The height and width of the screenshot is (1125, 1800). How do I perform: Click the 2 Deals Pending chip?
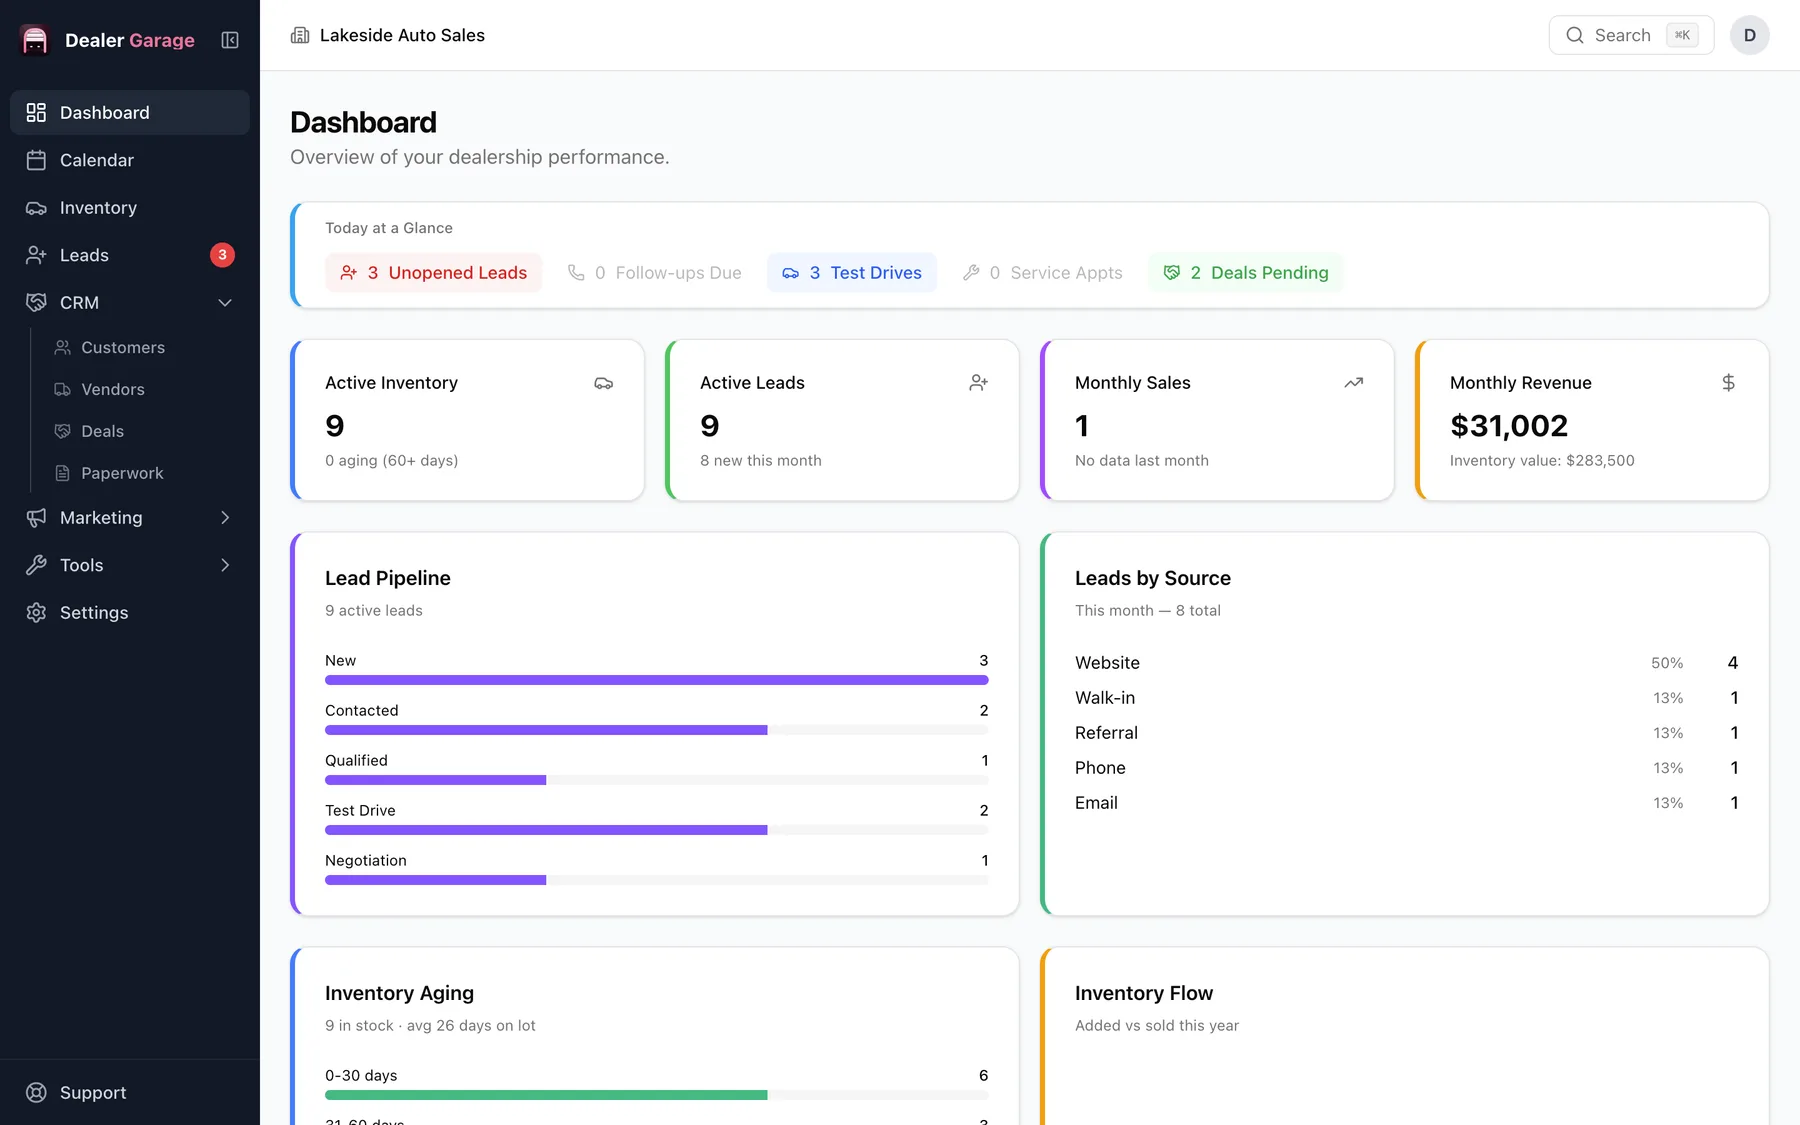click(1245, 273)
